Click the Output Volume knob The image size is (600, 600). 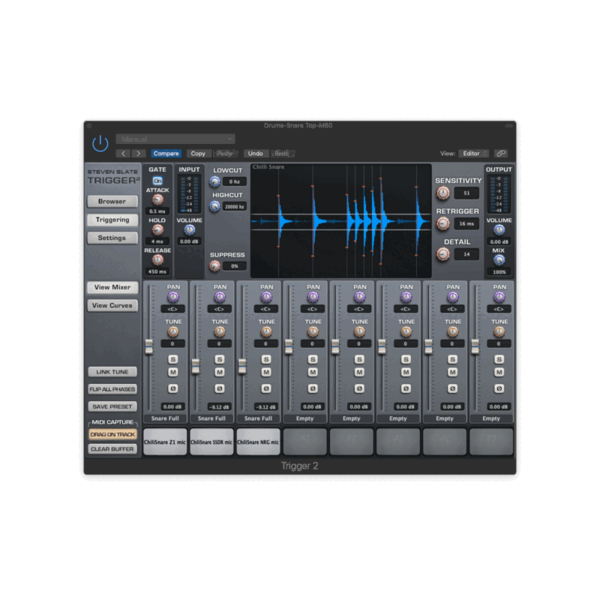click(x=499, y=230)
